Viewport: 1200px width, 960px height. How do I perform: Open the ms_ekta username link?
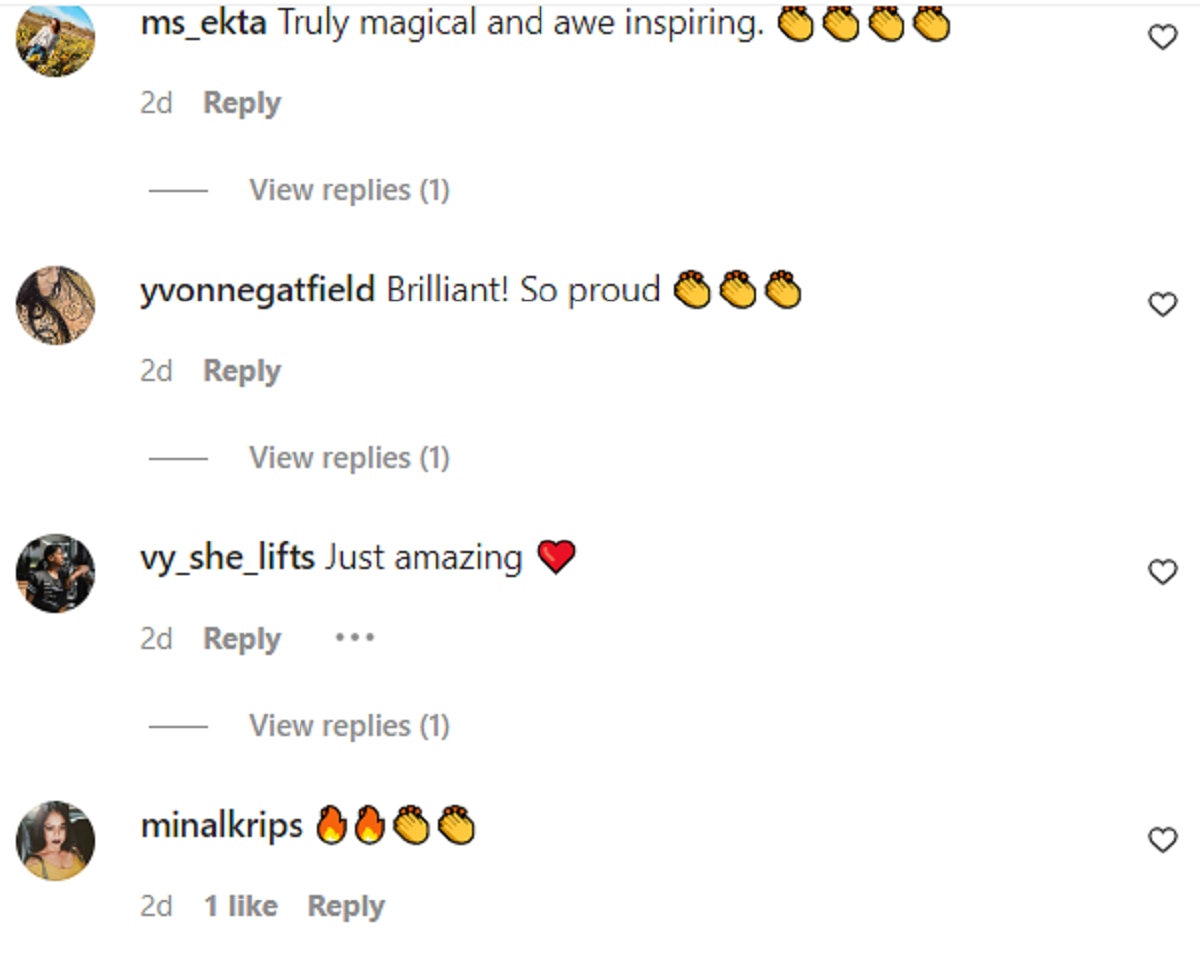pyautogui.click(x=204, y=24)
